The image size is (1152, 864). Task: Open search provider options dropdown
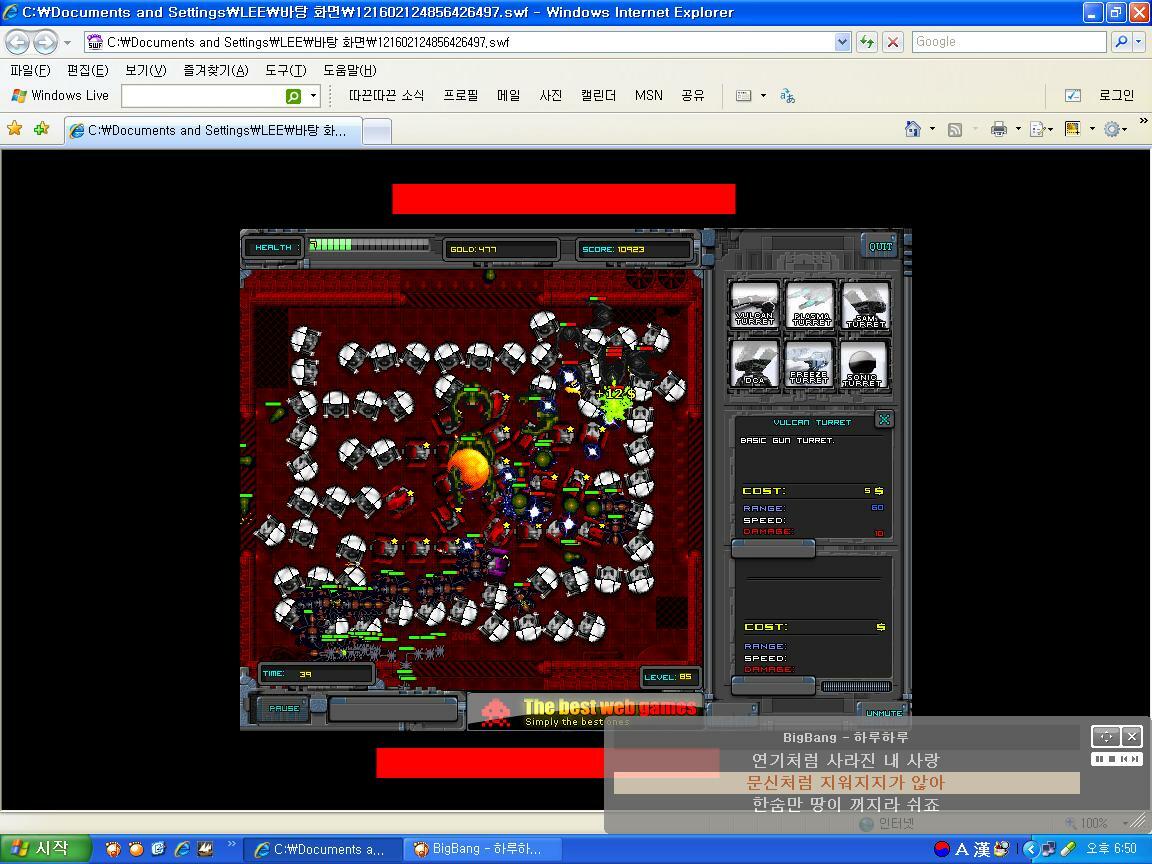(1138, 42)
